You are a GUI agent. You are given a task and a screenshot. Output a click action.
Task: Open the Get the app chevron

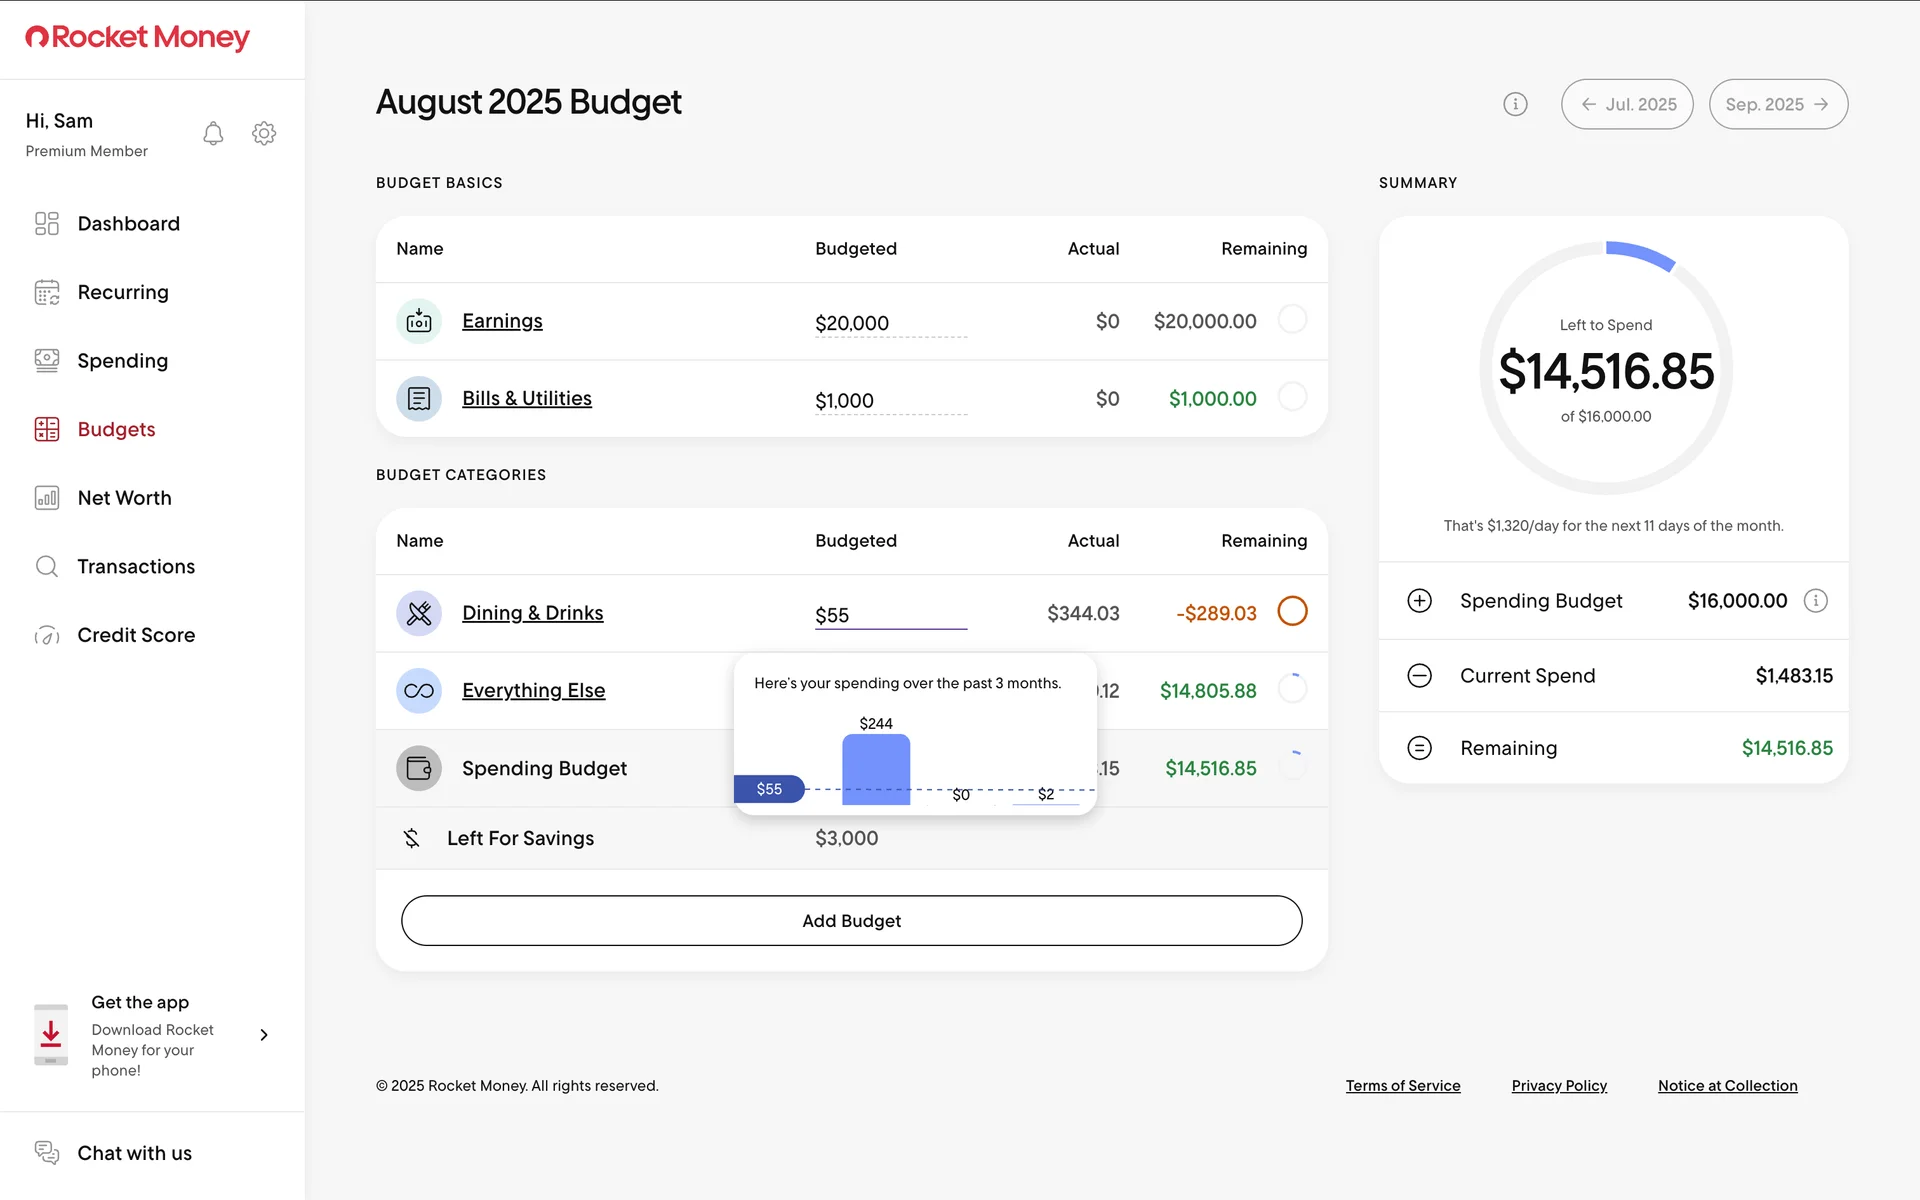(264, 1035)
